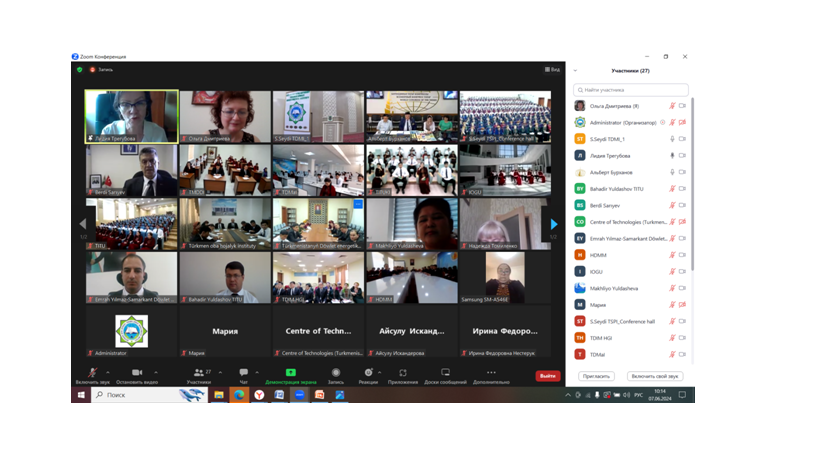Go to previous gallery page arrow
The width and height of the screenshot is (819, 460).
point(83,224)
